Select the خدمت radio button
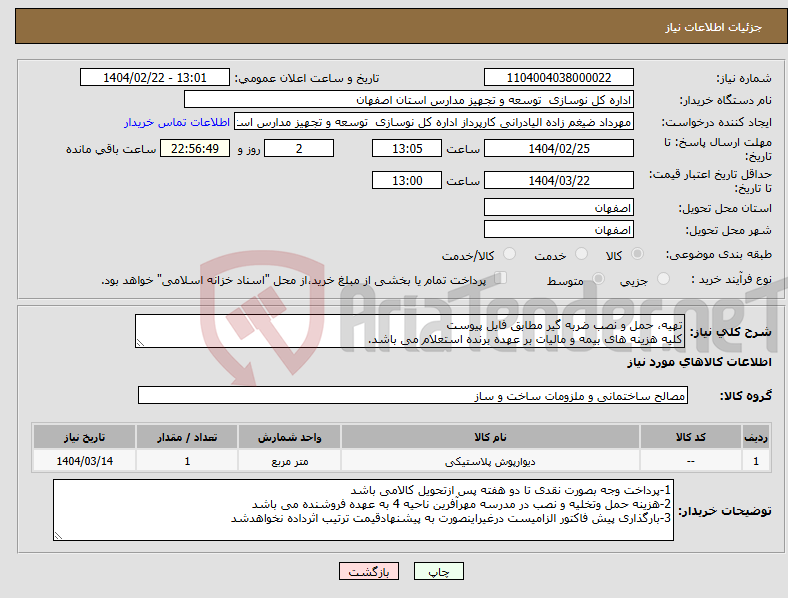 coord(581,254)
